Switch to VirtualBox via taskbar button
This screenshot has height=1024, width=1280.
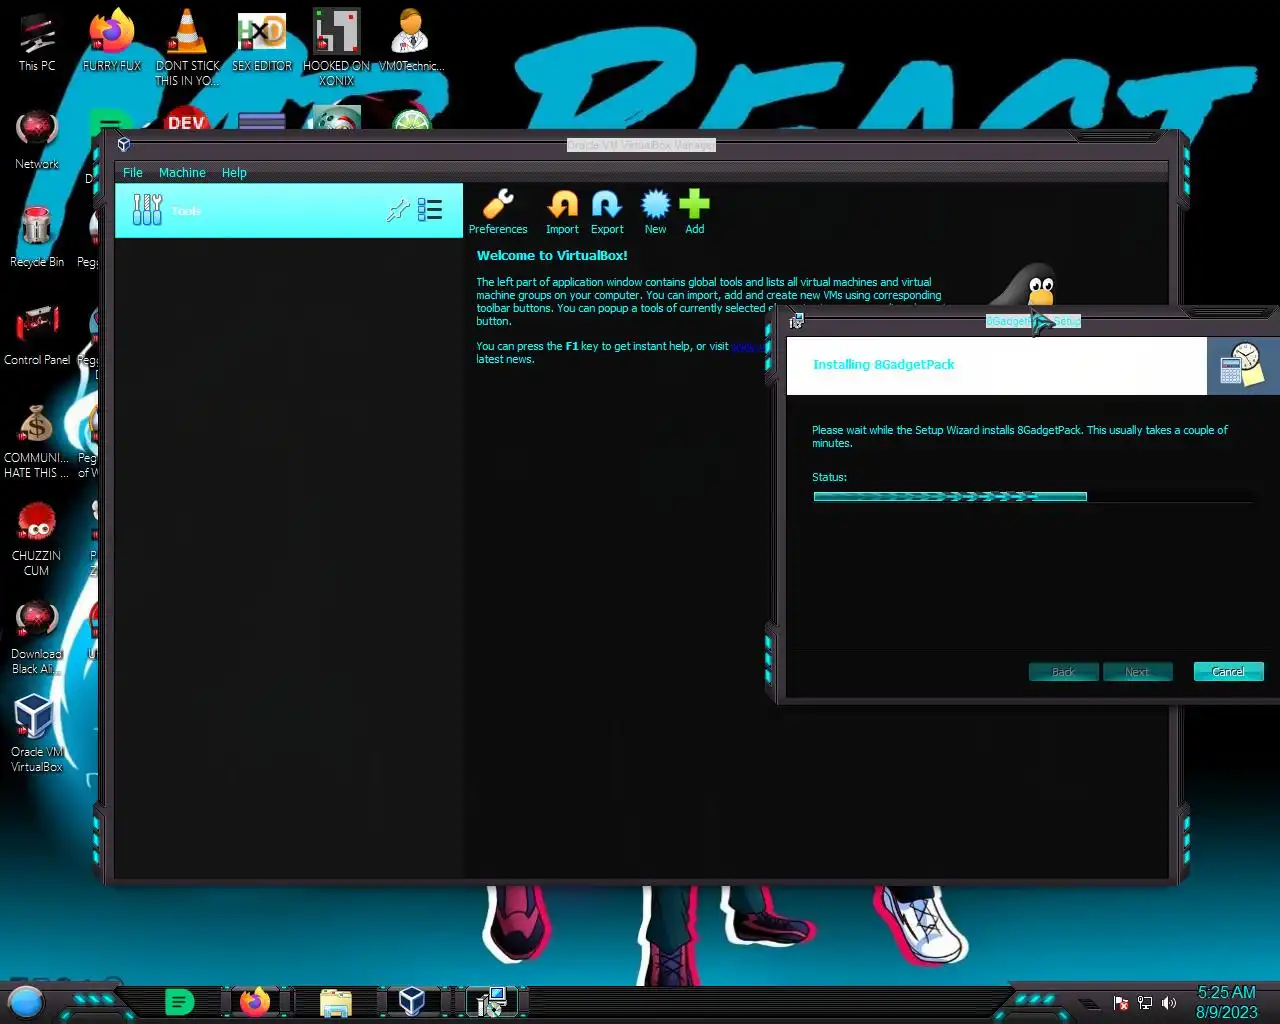coord(412,1001)
